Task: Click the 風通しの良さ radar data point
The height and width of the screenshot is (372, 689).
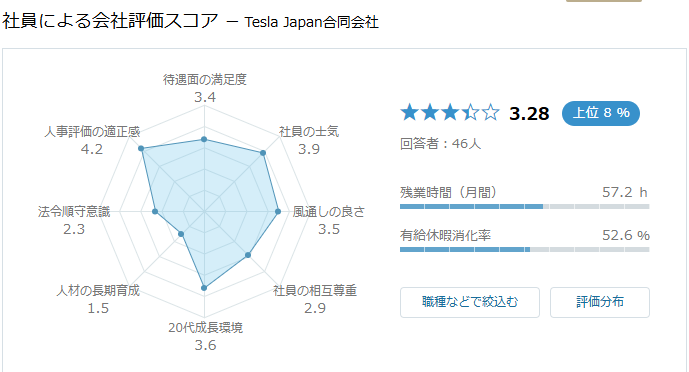Action: tap(278, 212)
